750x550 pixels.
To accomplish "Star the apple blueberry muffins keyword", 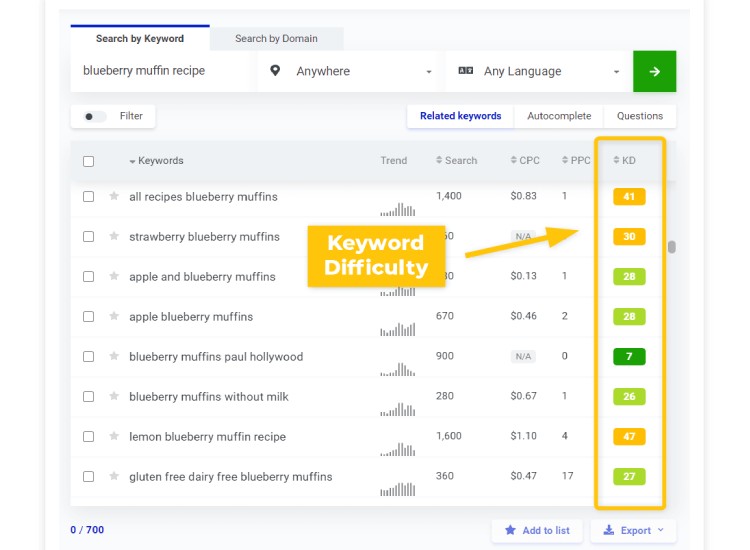I will (114, 316).
